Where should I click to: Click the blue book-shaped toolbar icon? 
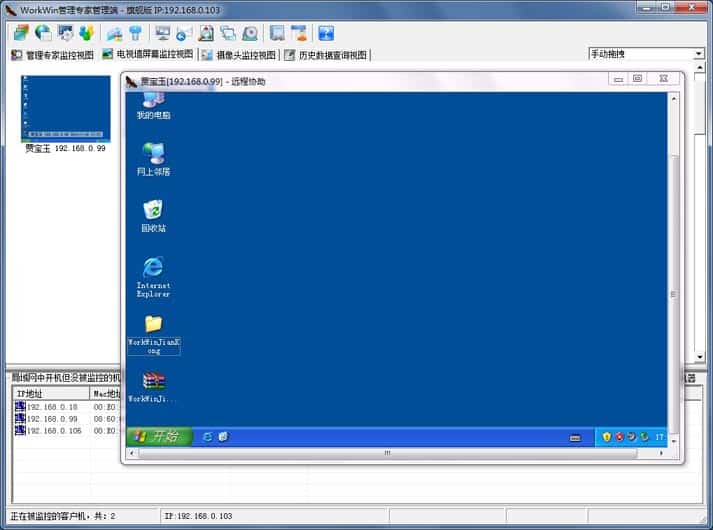pos(277,33)
